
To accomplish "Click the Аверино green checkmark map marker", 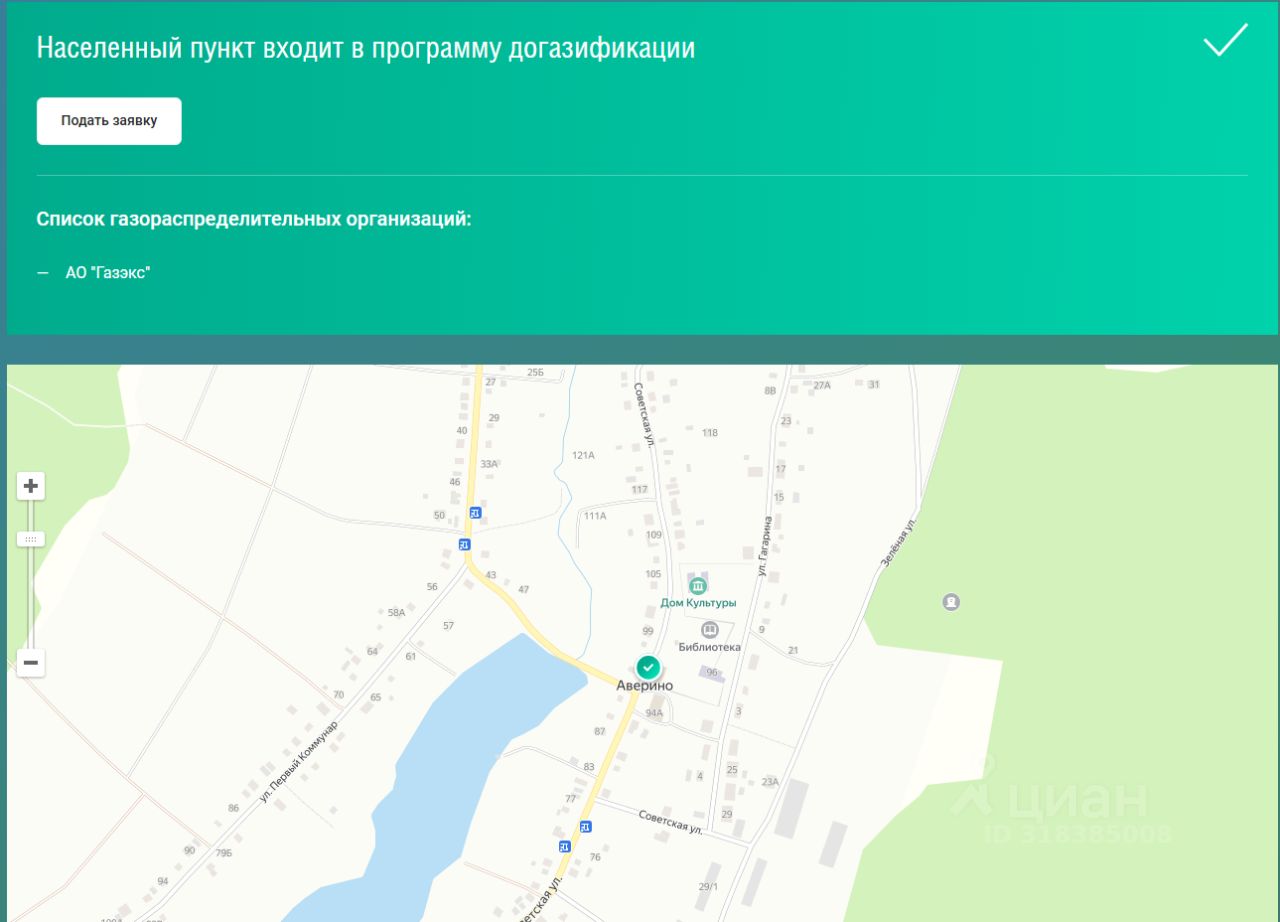I will [x=648, y=666].
